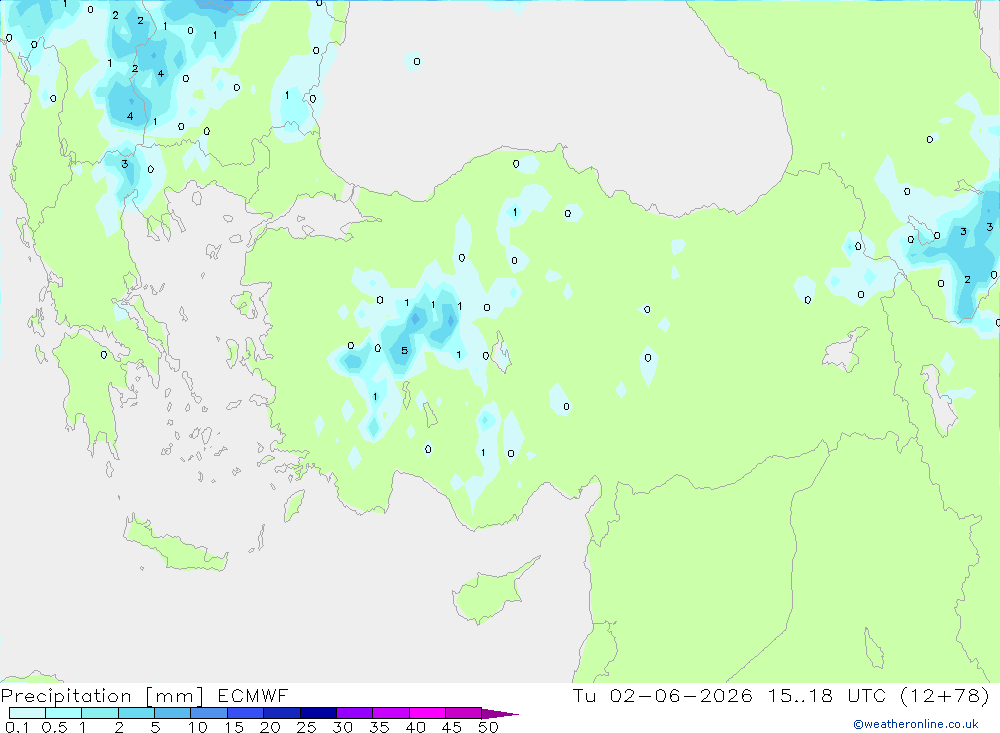Click legend label "10"

(198, 727)
